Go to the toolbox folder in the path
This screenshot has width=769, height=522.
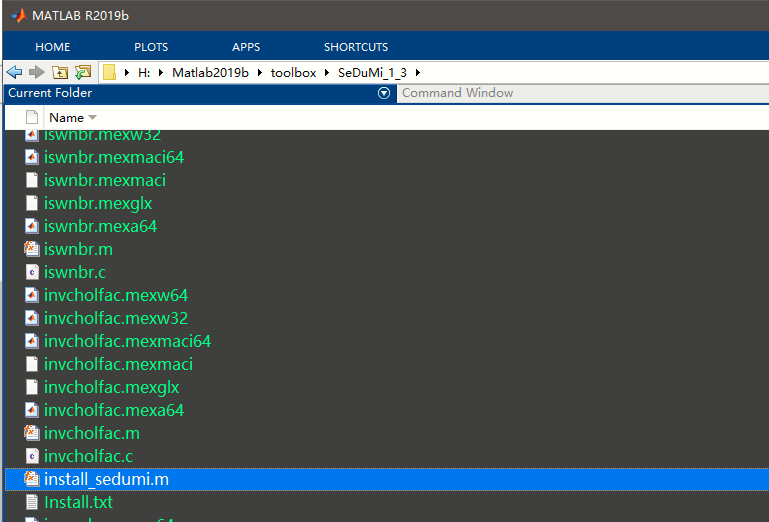click(x=293, y=73)
